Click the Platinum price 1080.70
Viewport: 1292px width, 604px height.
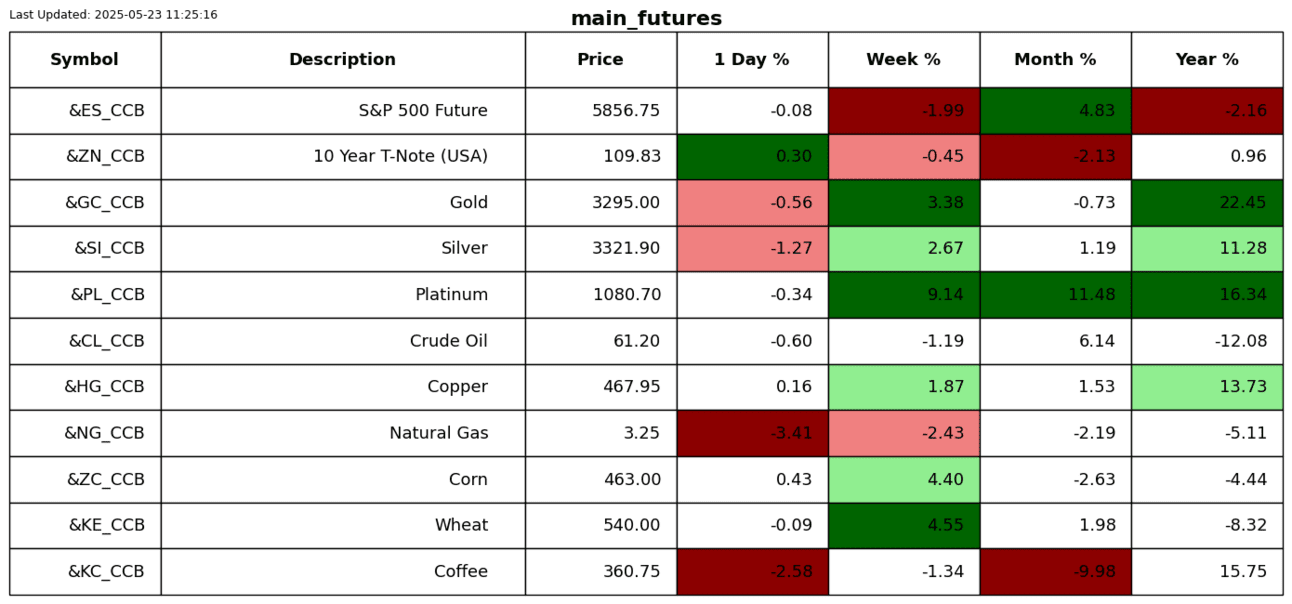coord(626,295)
